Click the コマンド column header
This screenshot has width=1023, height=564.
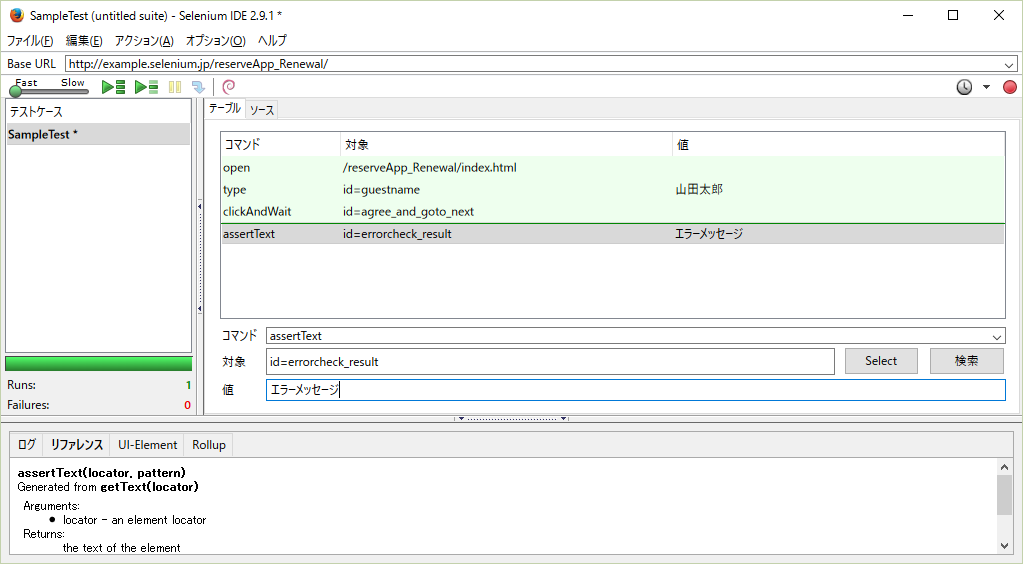(x=281, y=144)
